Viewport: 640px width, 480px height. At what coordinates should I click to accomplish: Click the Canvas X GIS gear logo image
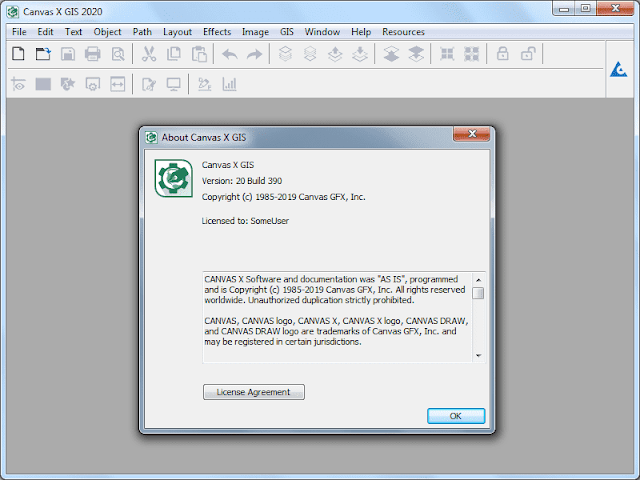173,178
